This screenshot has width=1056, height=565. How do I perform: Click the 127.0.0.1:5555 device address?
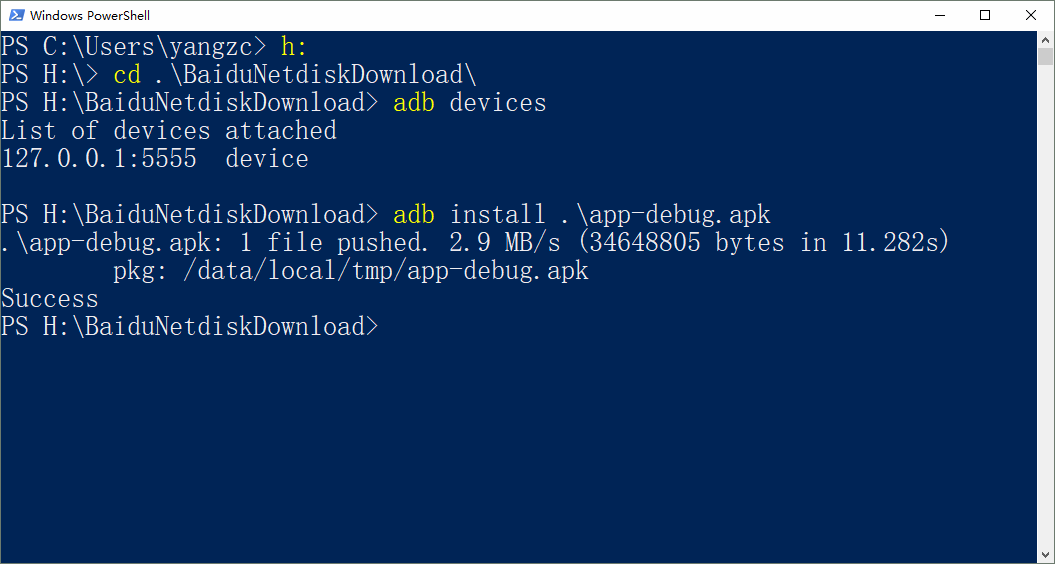[x=99, y=159]
